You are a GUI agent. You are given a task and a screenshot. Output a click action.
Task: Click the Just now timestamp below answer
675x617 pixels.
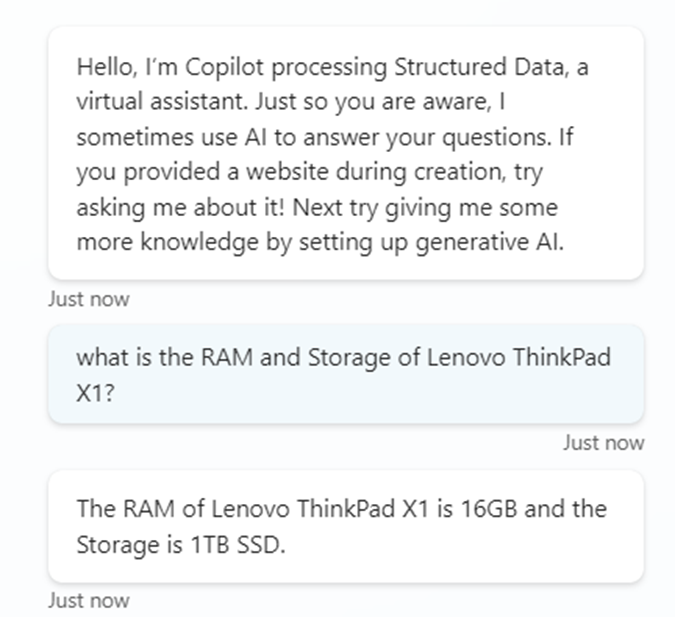88,600
